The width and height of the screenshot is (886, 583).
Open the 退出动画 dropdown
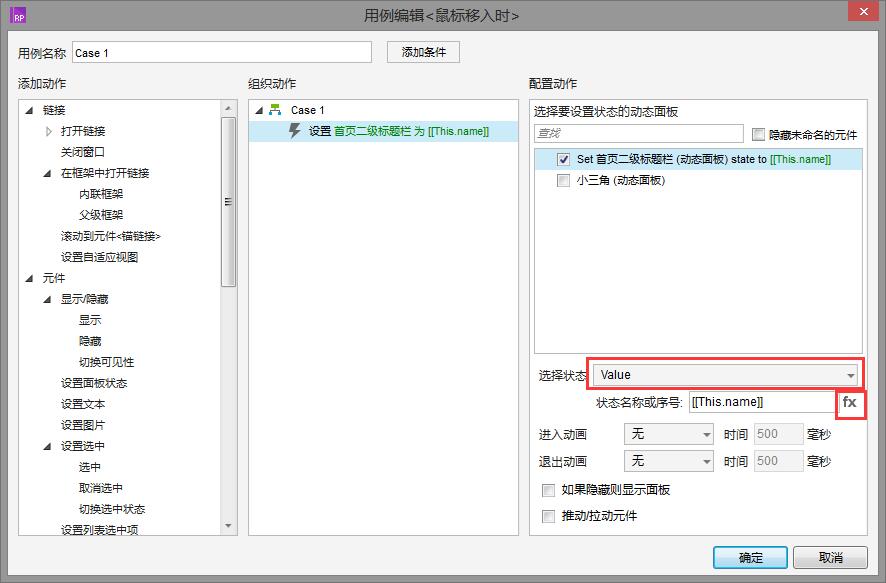click(669, 461)
